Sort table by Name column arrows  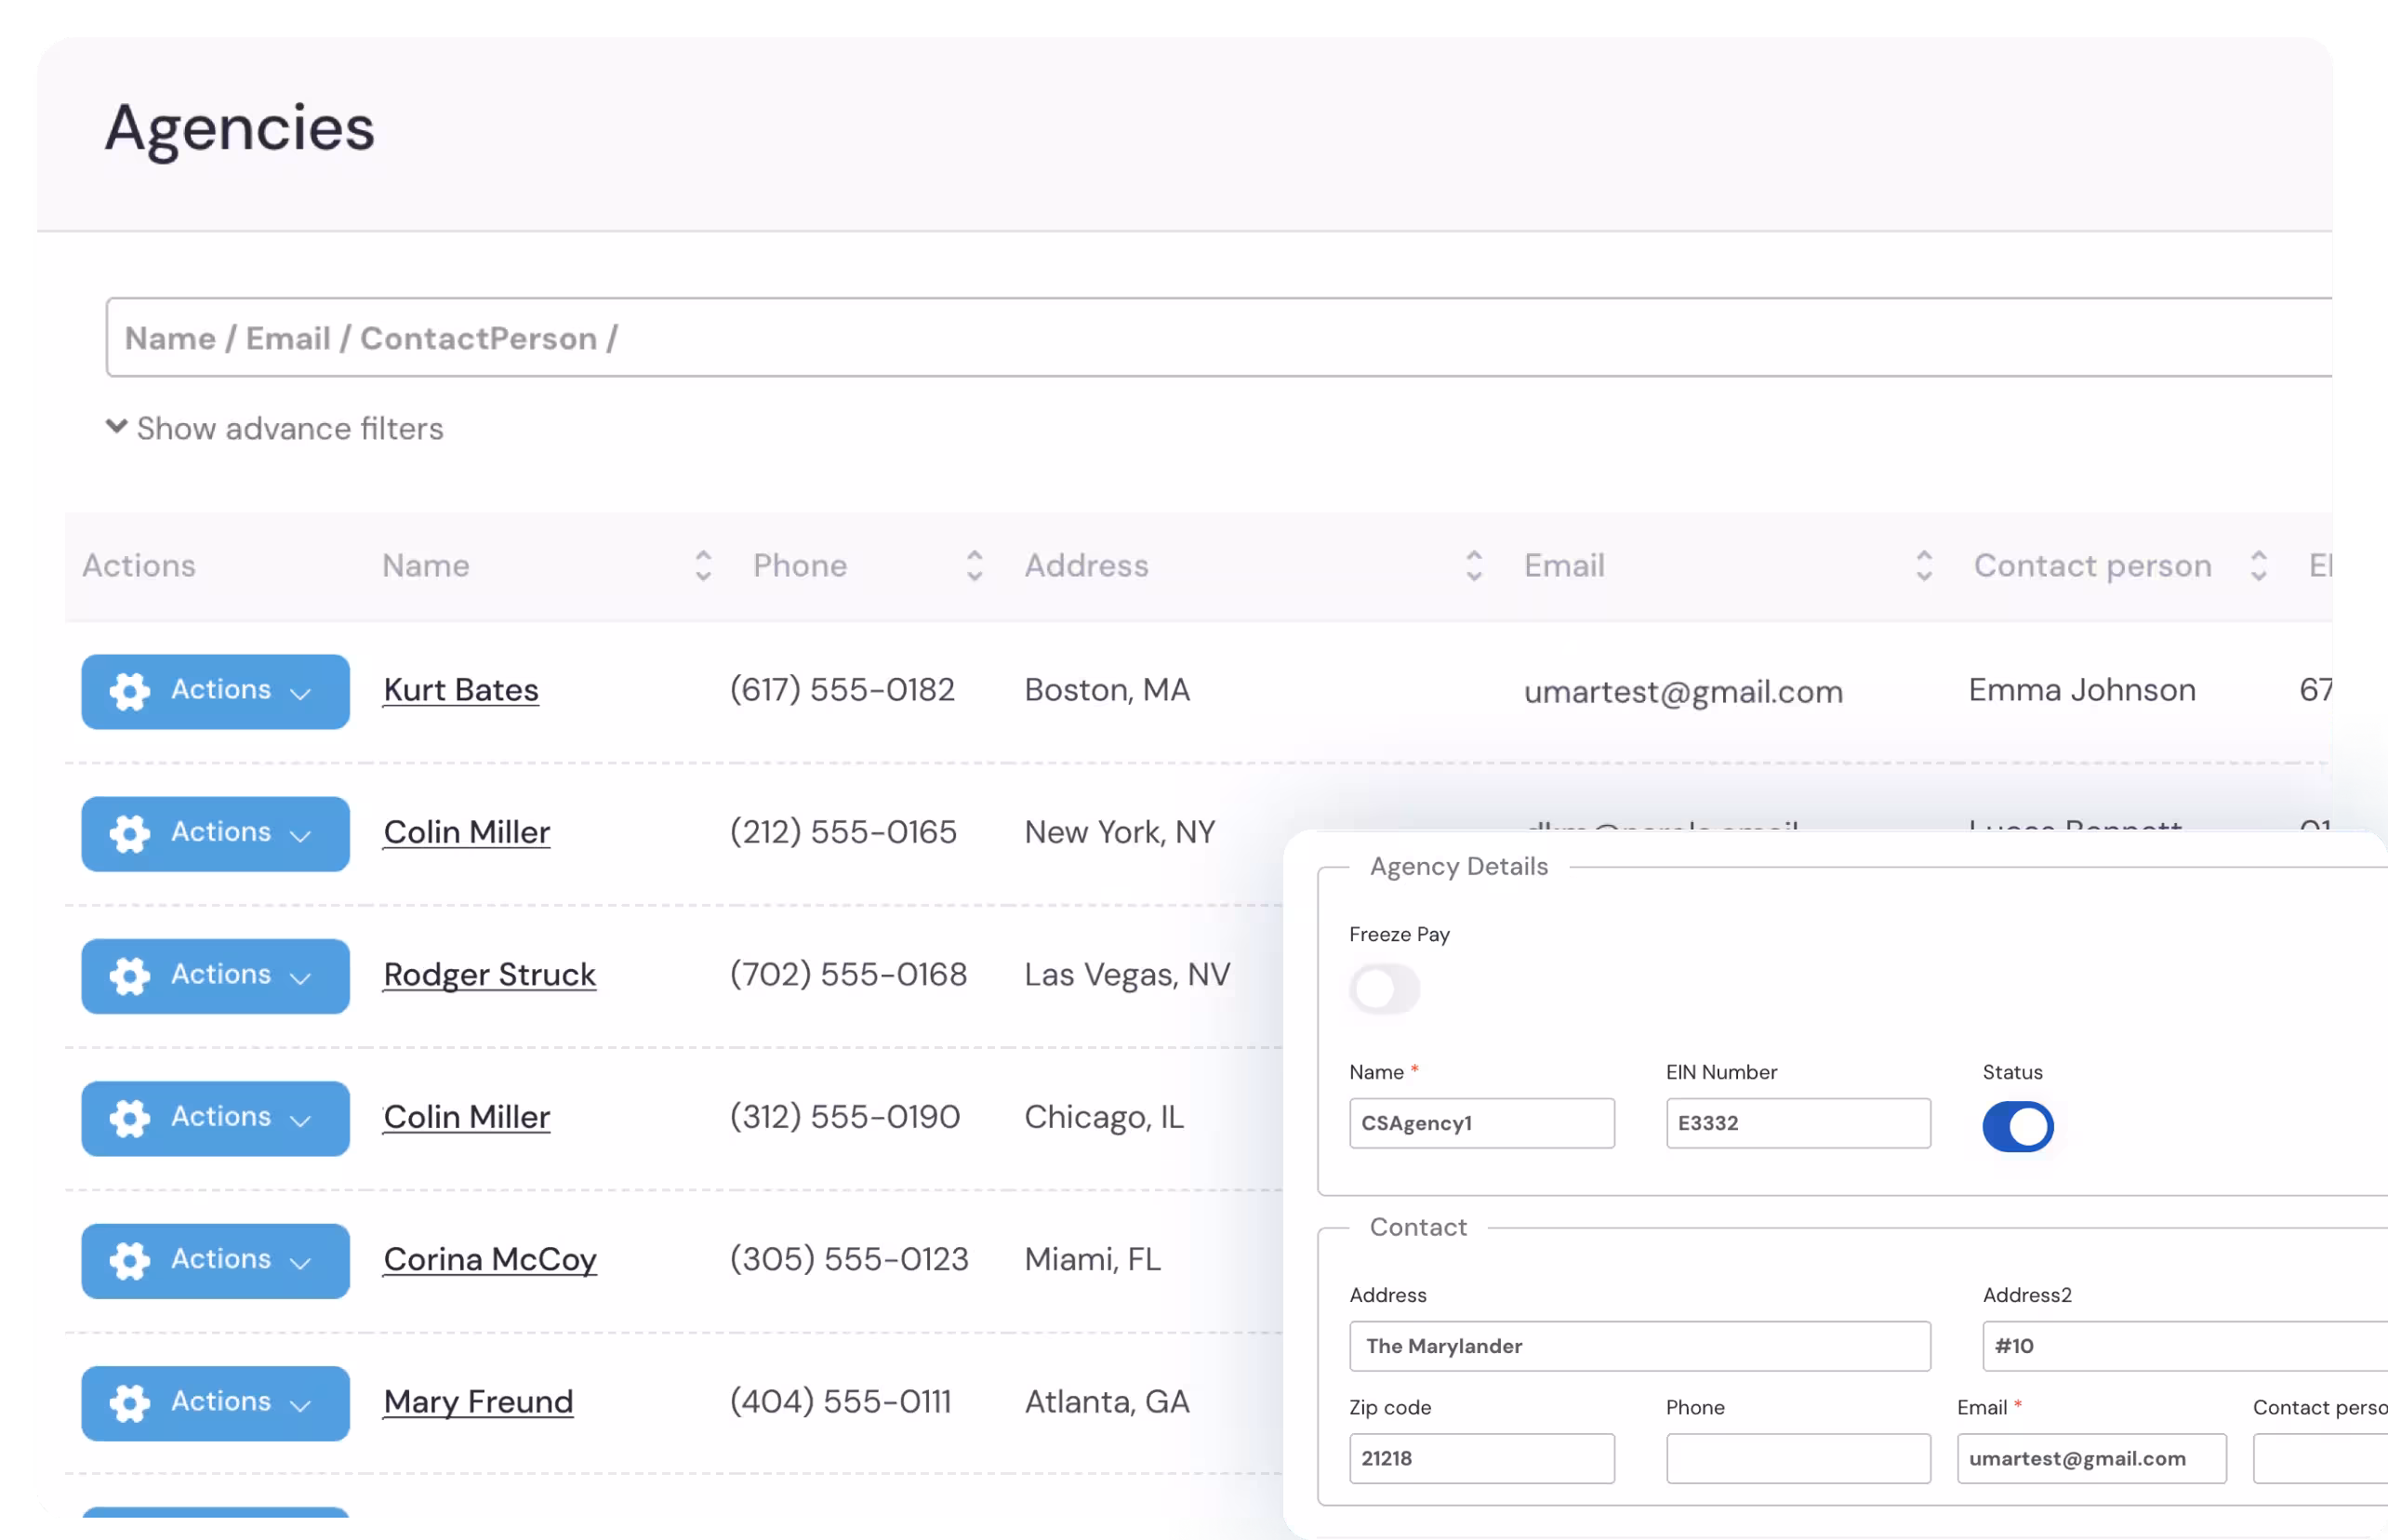tap(703, 565)
